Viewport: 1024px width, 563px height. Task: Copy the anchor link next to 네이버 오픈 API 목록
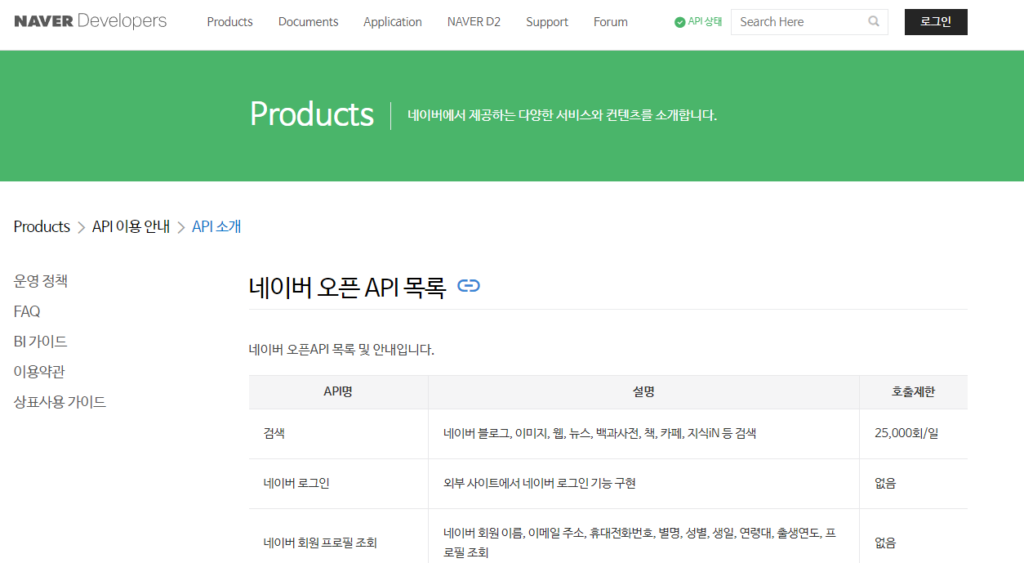pyautogui.click(x=468, y=286)
